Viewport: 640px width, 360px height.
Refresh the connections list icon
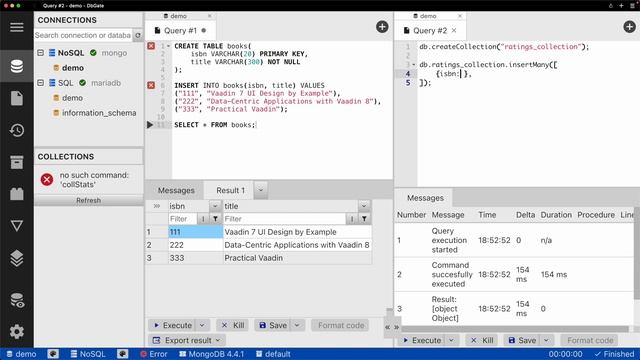pyautogui.click(x=138, y=36)
